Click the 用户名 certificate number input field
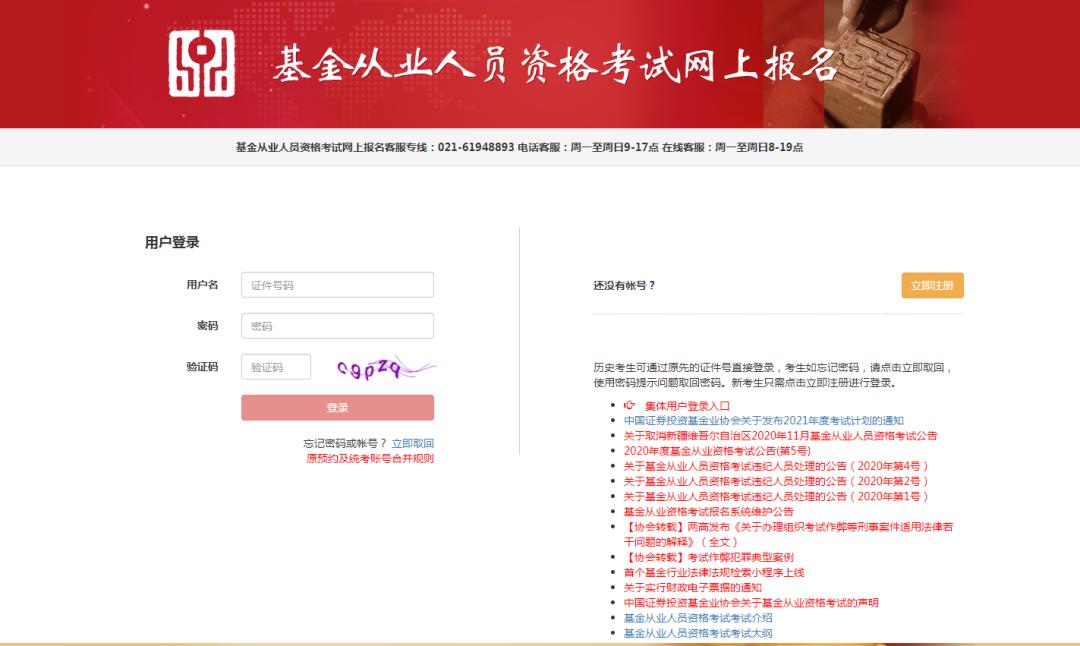Image resolution: width=1080 pixels, height=646 pixels. click(337, 285)
